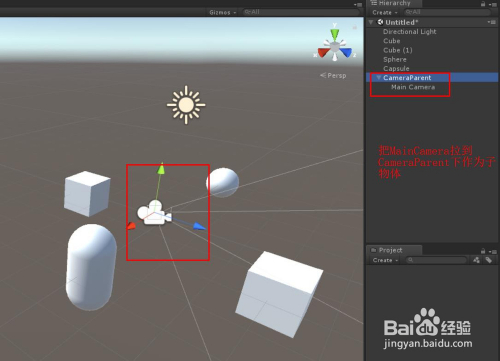This screenshot has height=361, width=500.
Task: Toggle the Project panel lock icon
Action: point(483,251)
